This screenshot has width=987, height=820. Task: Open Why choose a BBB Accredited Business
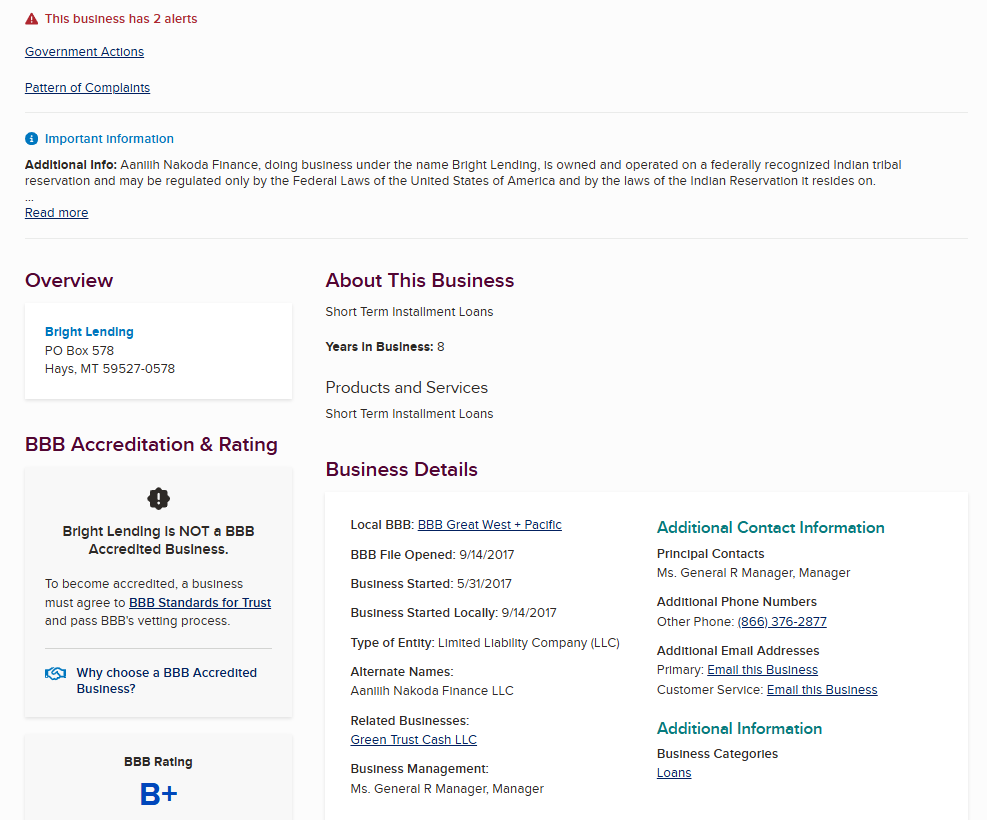tap(167, 680)
